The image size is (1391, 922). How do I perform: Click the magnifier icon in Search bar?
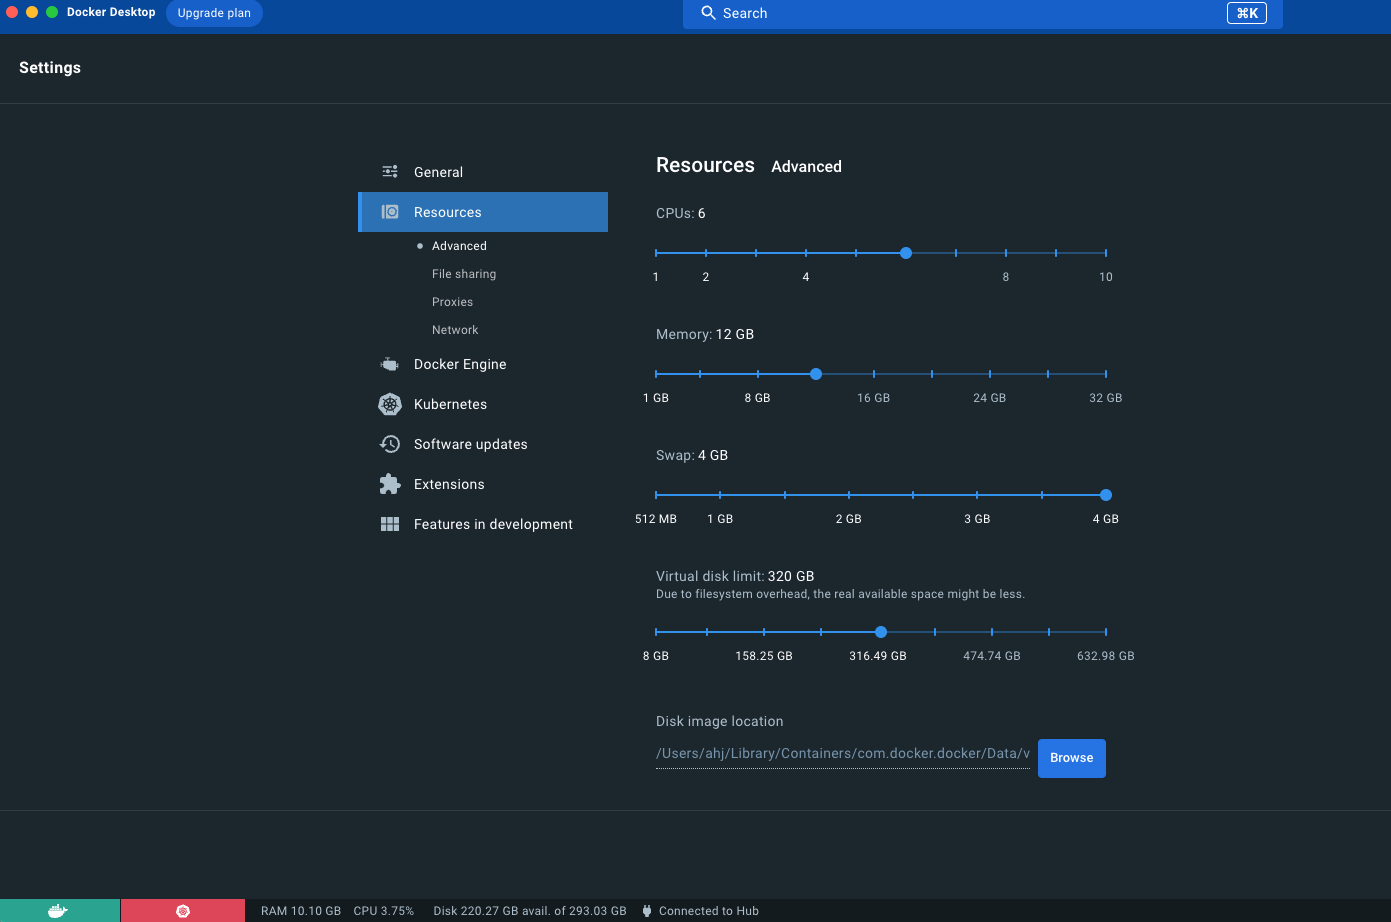pyautogui.click(x=708, y=13)
